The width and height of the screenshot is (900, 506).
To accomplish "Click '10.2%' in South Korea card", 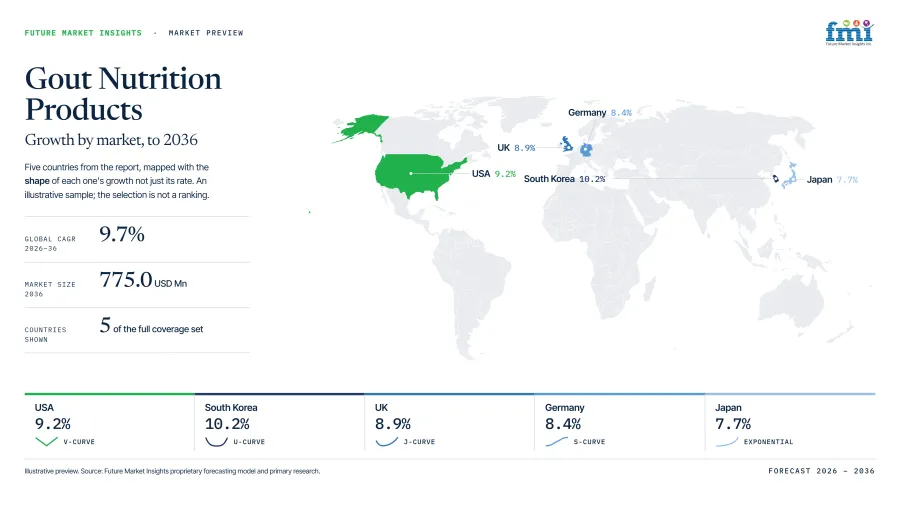I will click(x=227, y=423).
